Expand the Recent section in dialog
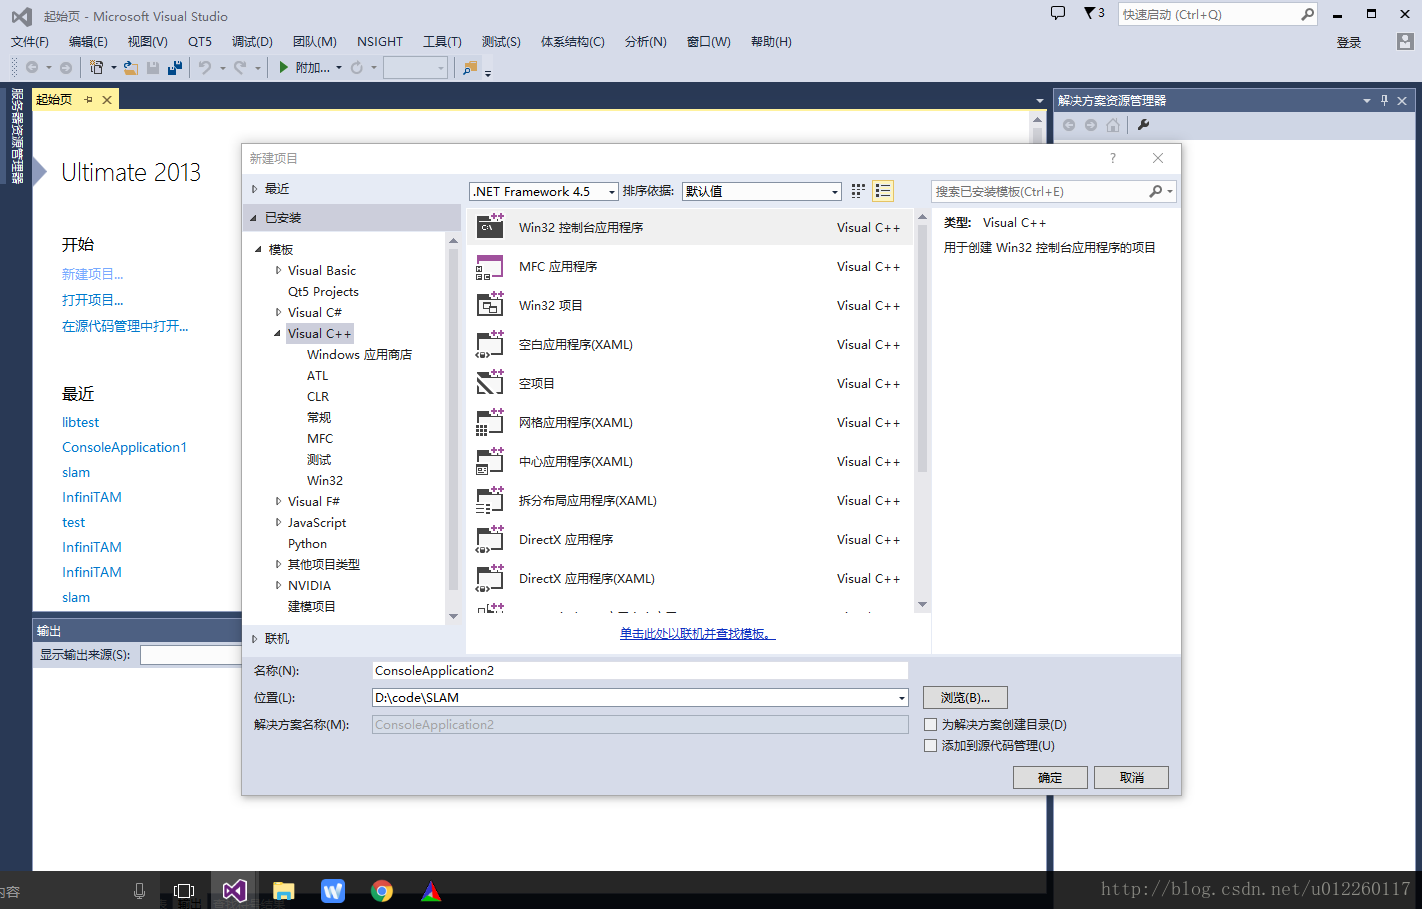This screenshot has height=909, width=1422. click(x=254, y=188)
